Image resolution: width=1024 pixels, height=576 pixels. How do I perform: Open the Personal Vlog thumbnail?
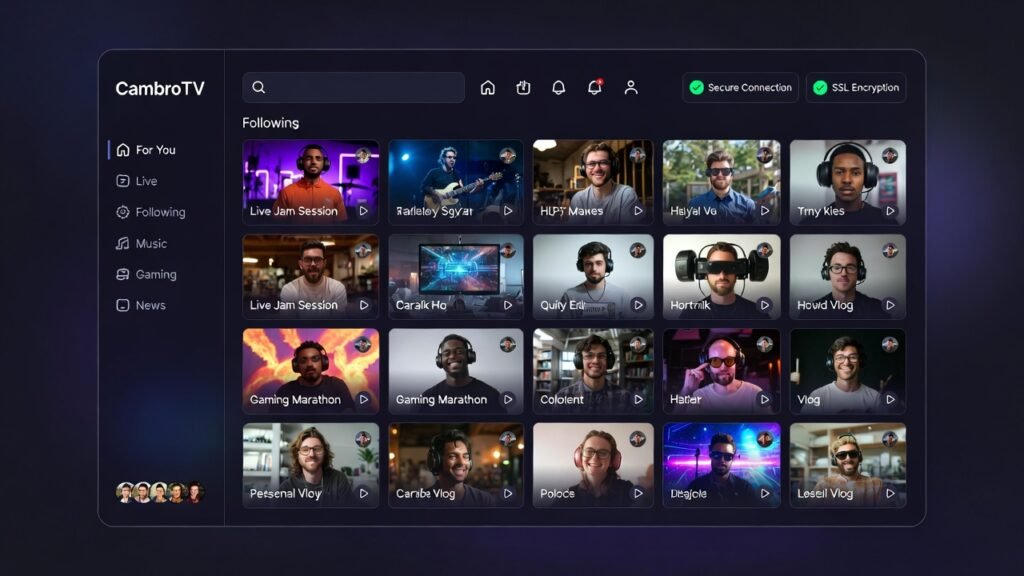310,464
